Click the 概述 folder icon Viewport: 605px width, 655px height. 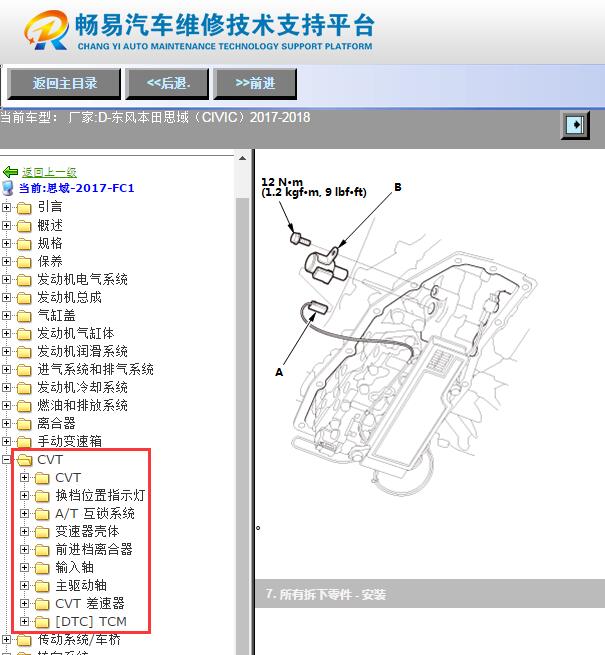coord(24,226)
